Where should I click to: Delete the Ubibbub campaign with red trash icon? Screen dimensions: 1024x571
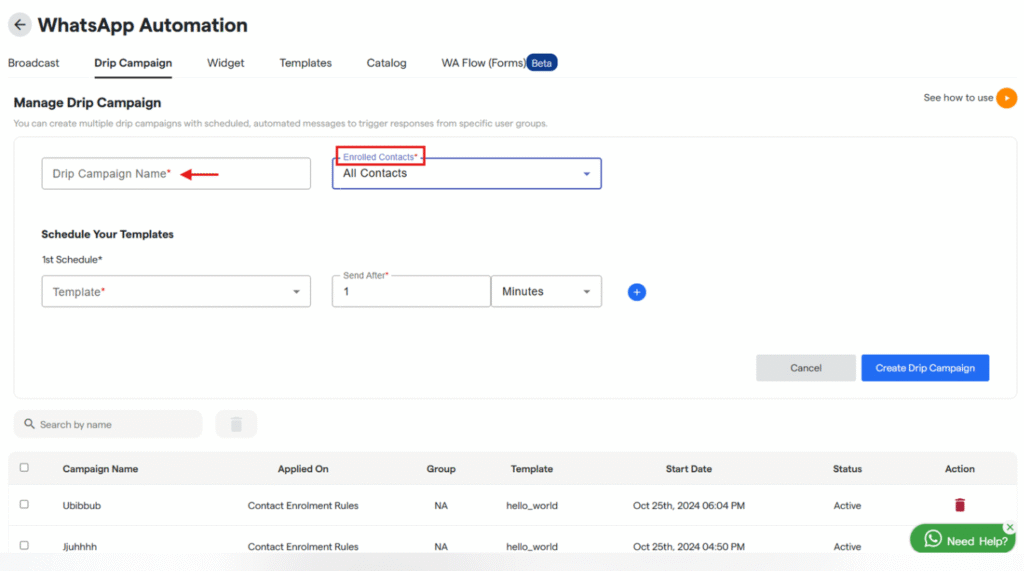[x=960, y=505]
